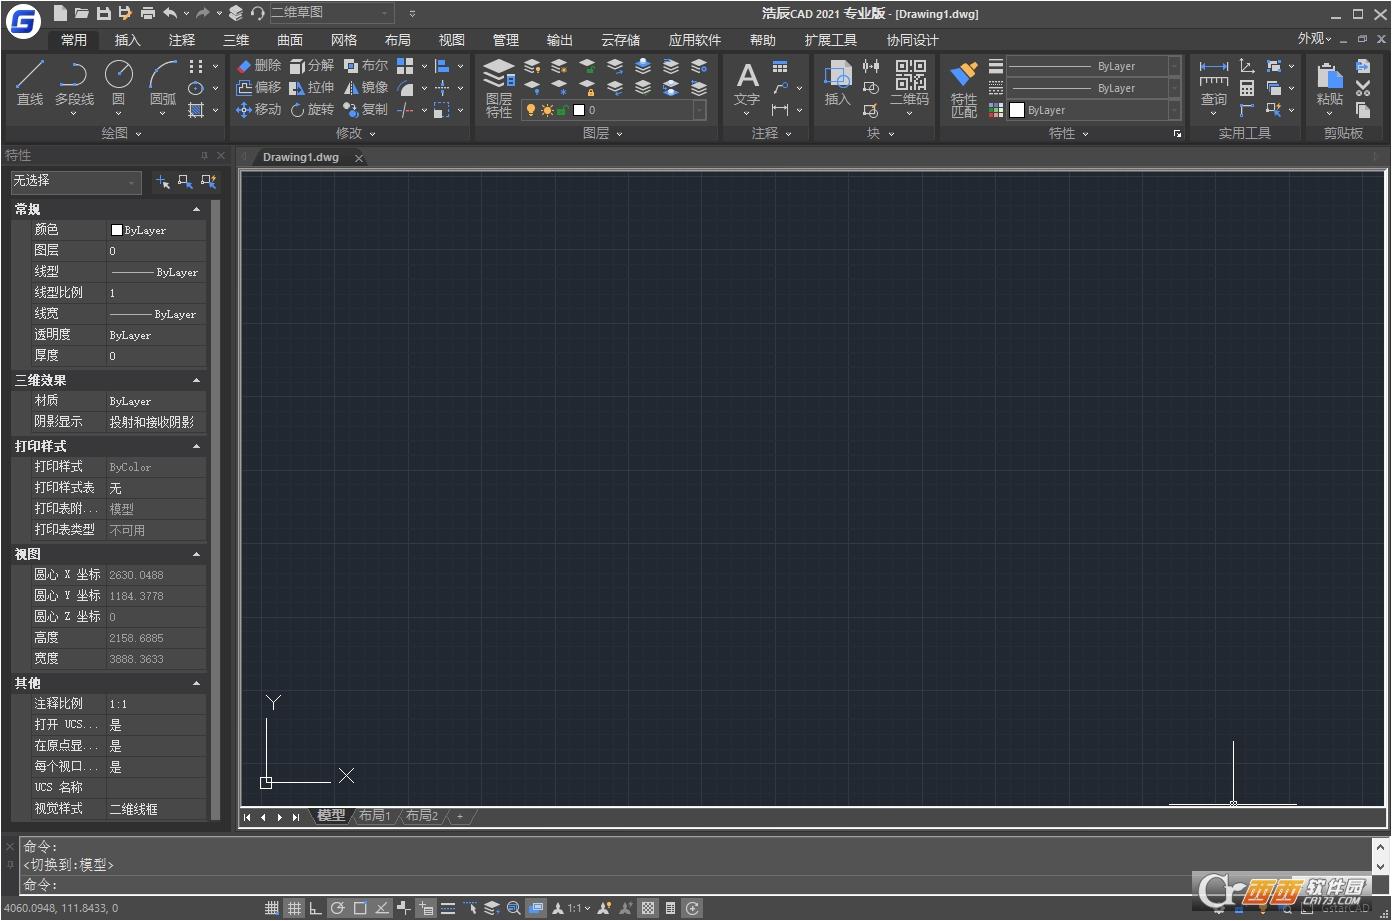Click the ByLayer color swatch in 特性 panel
Image resolution: width=1392 pixels, height=921 pixels.
tap(1017, 110)
